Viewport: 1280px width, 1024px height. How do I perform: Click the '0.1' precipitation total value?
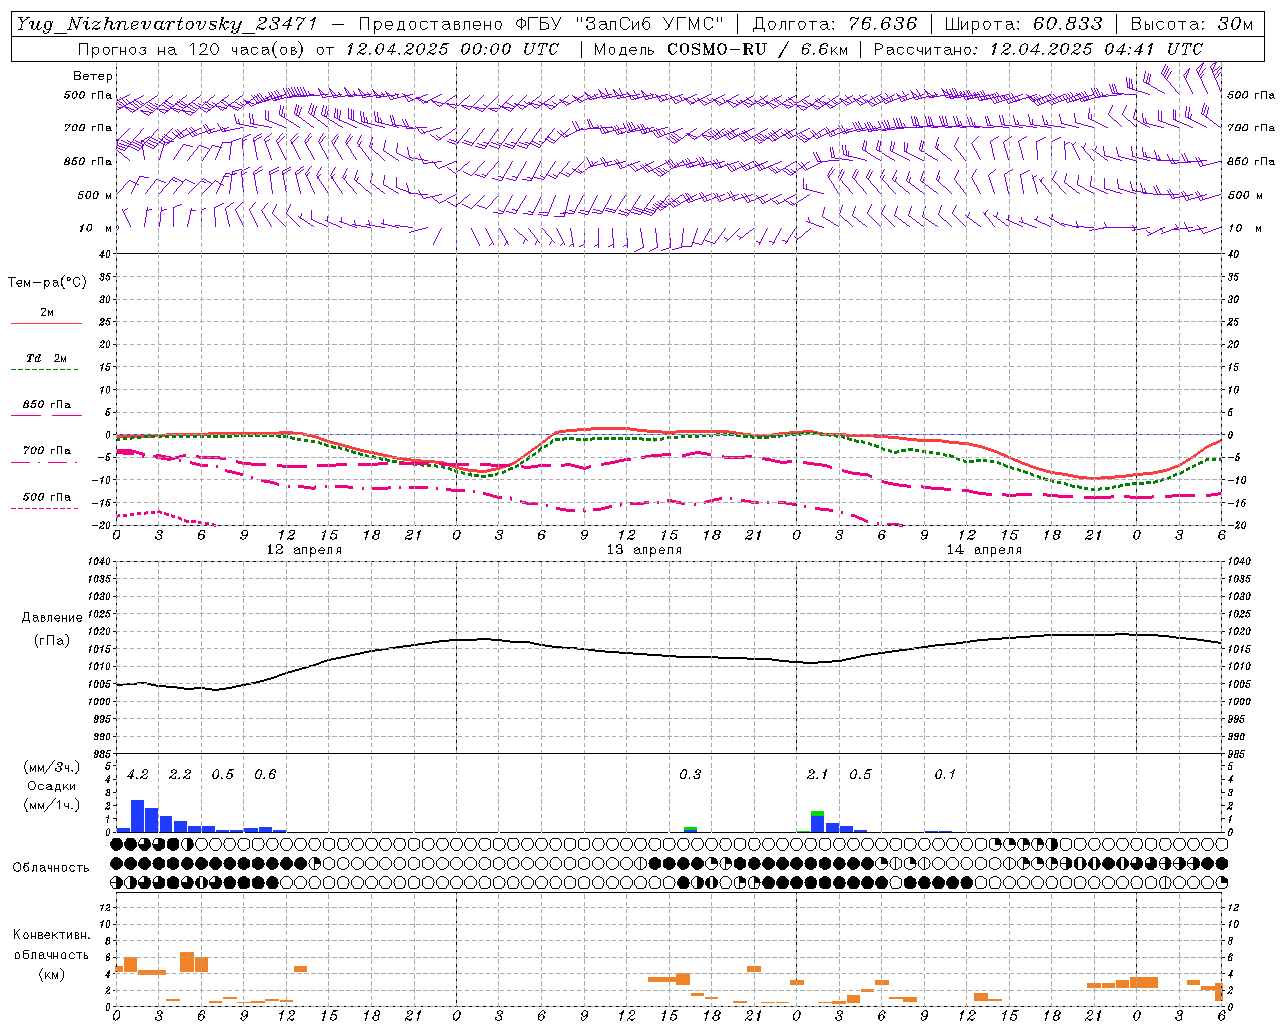click(x=945, y=774)
